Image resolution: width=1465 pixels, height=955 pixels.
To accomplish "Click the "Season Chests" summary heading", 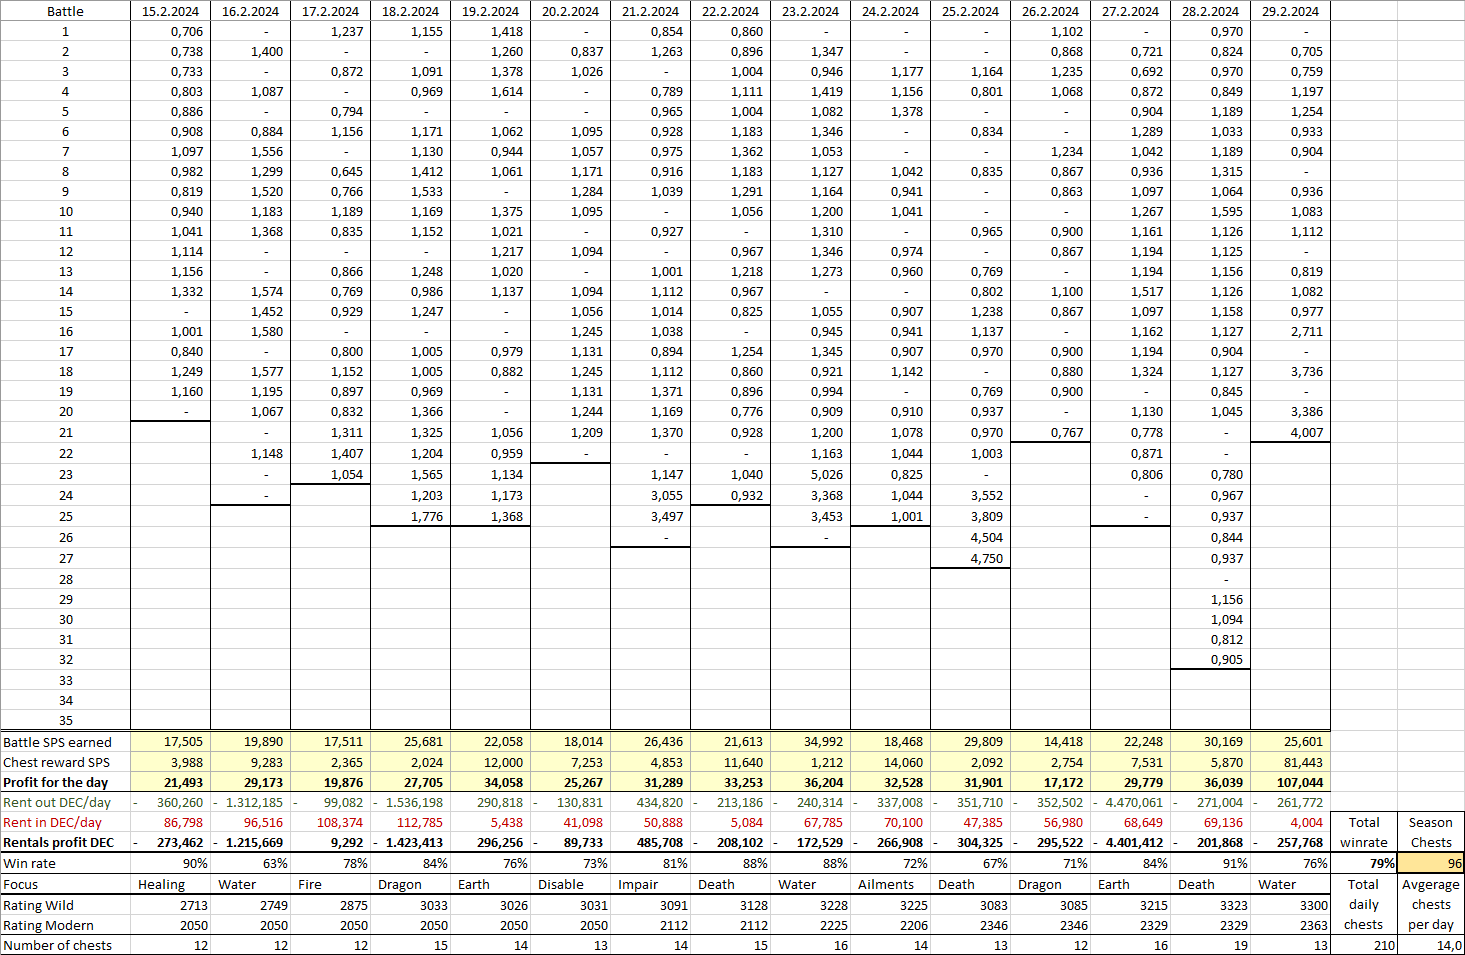I will pos(1431,832).
